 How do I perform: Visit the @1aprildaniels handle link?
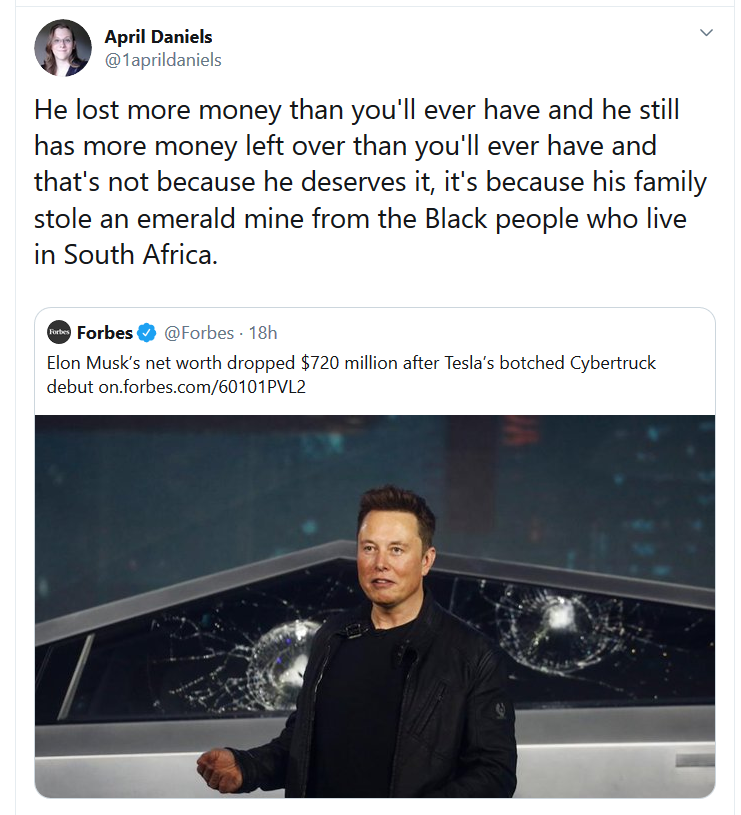pos(163,60)
